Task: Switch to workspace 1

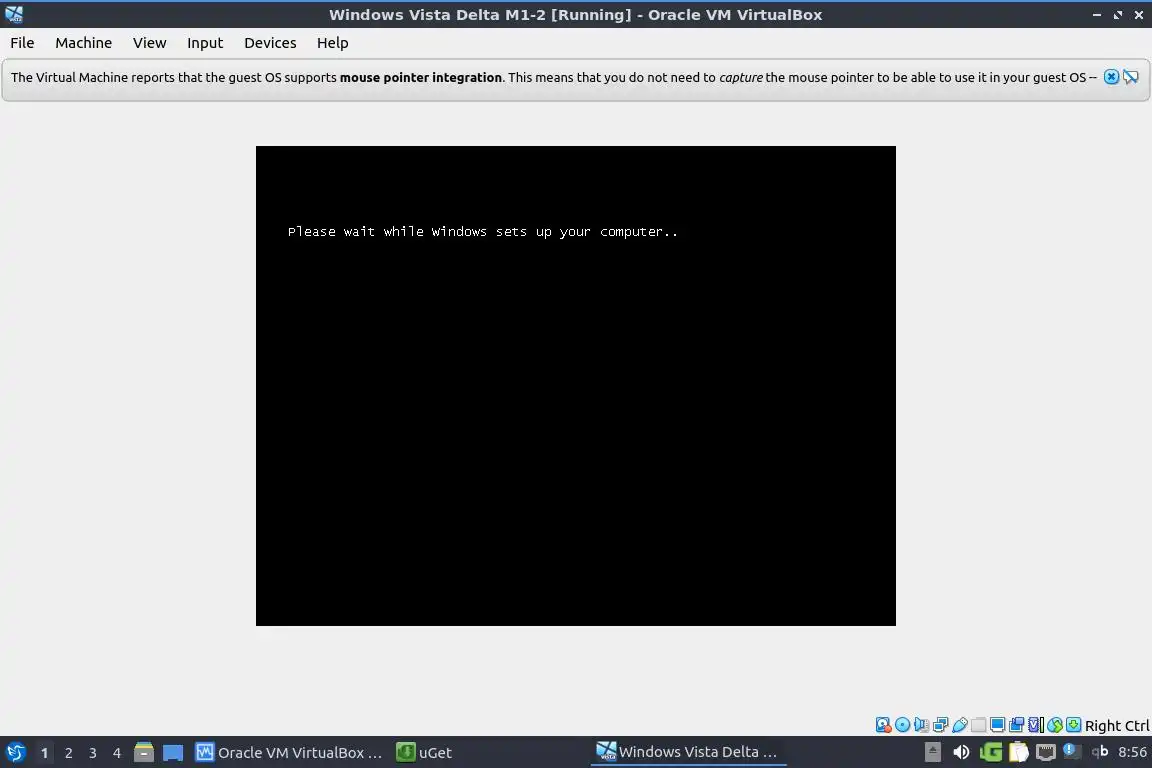Action: pyautogui.click(x=44, y=753)
